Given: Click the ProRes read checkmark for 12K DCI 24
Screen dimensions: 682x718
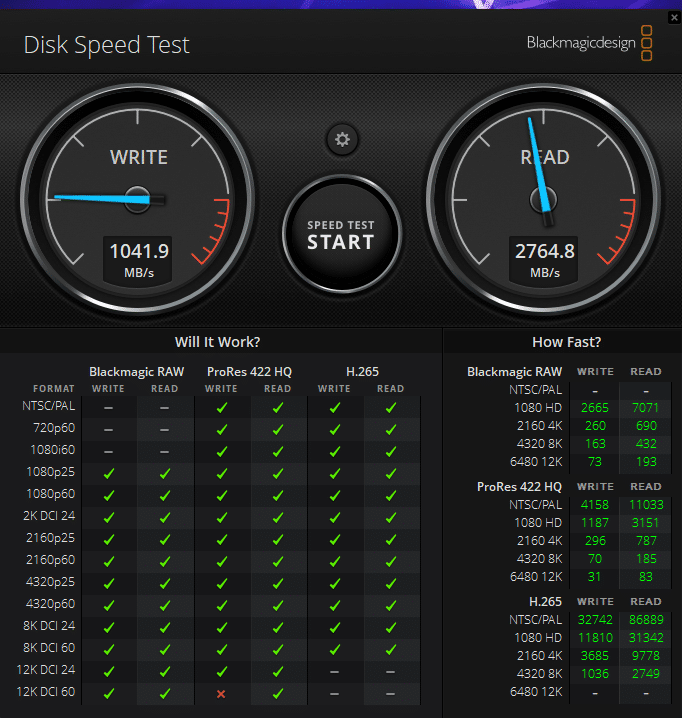Looking at the screenshot, I should point(278,671).
